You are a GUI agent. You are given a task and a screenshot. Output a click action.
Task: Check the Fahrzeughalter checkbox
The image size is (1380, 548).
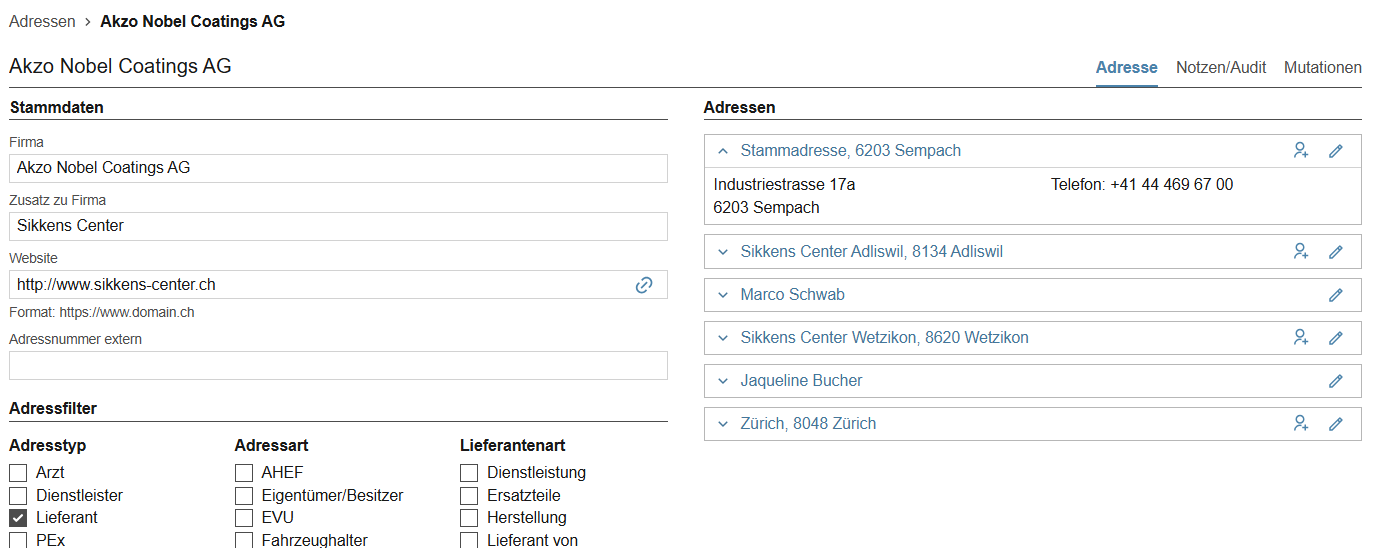tap(244, 540)
